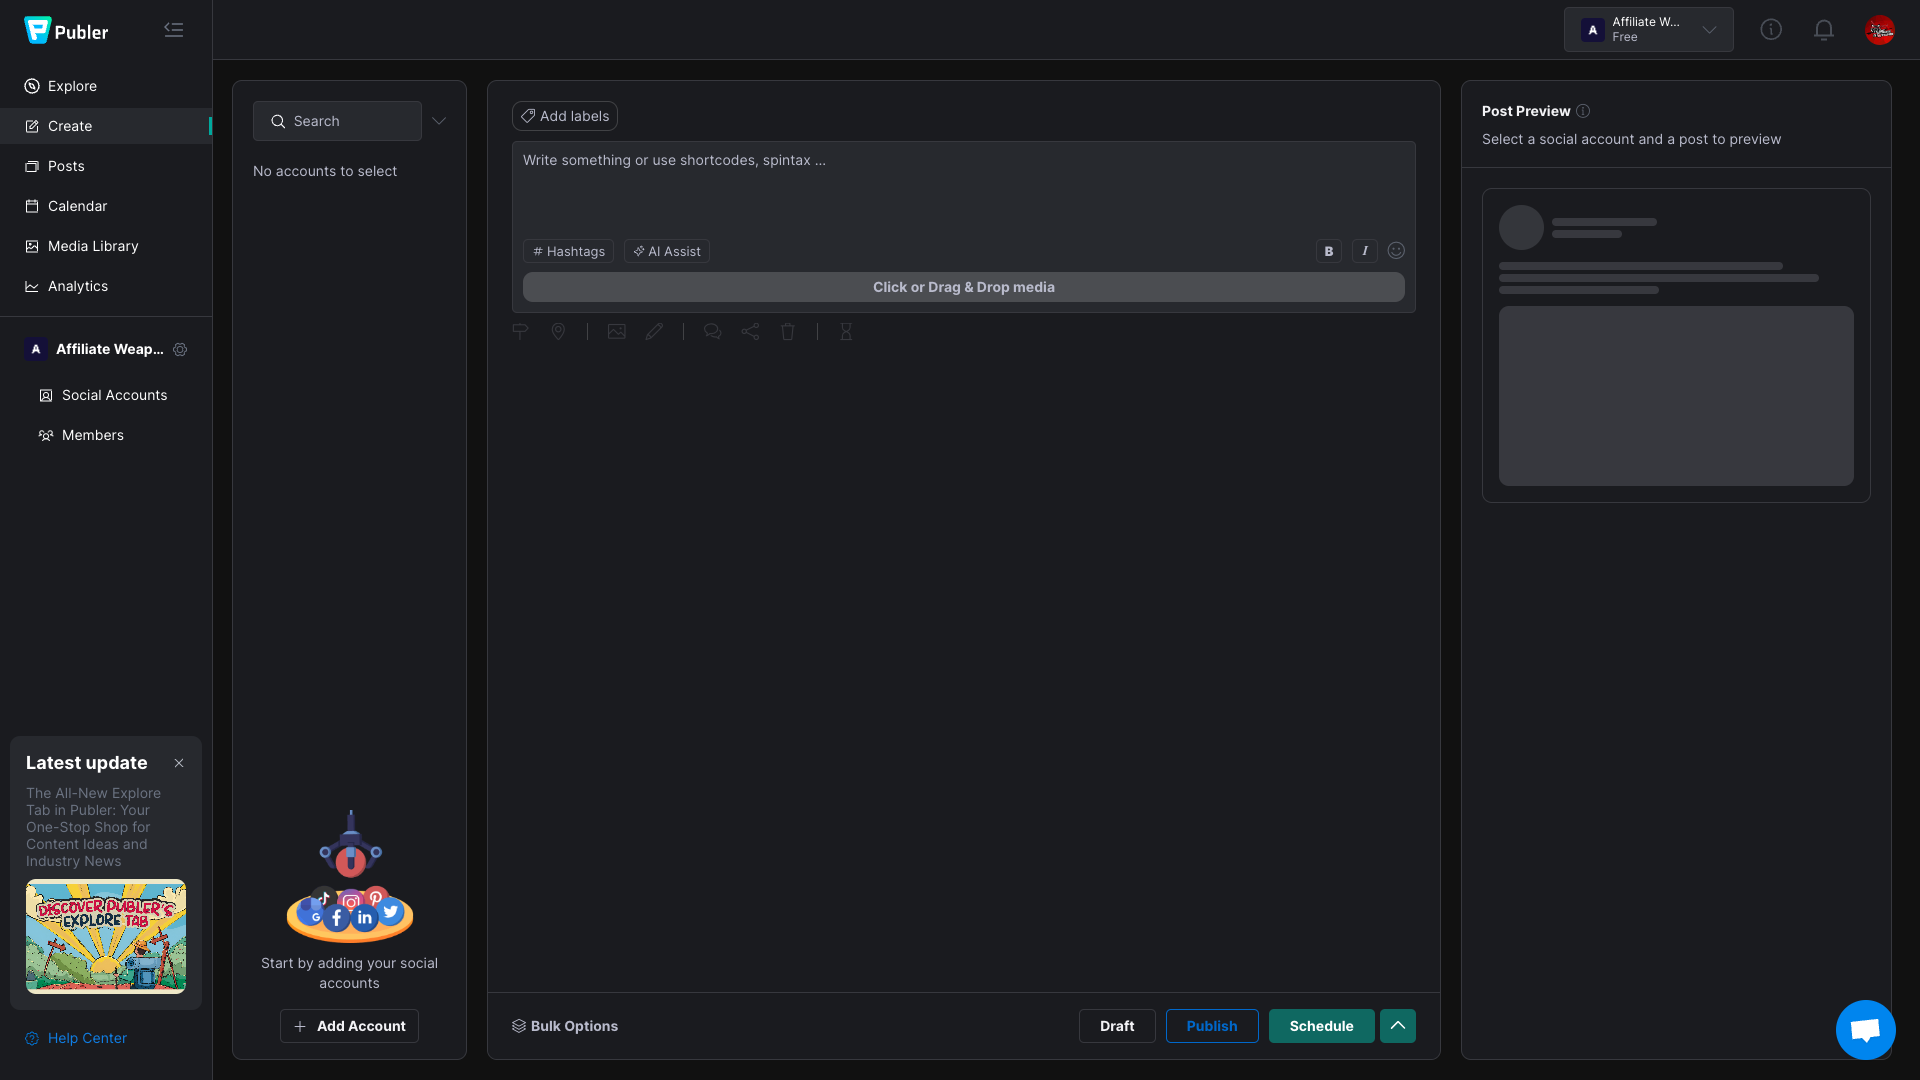Click the Add Account button
The width and height of the screenshot is (1920, 1080).
tap(349, 1026)
